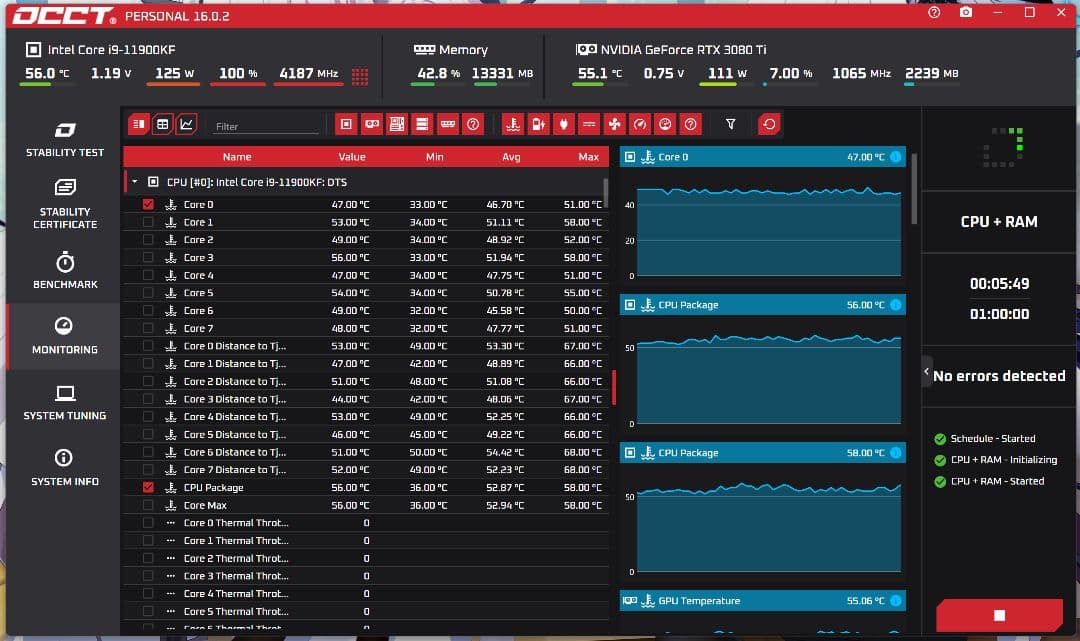Check the Core 3 temperature checkbox

coord(148,258)
